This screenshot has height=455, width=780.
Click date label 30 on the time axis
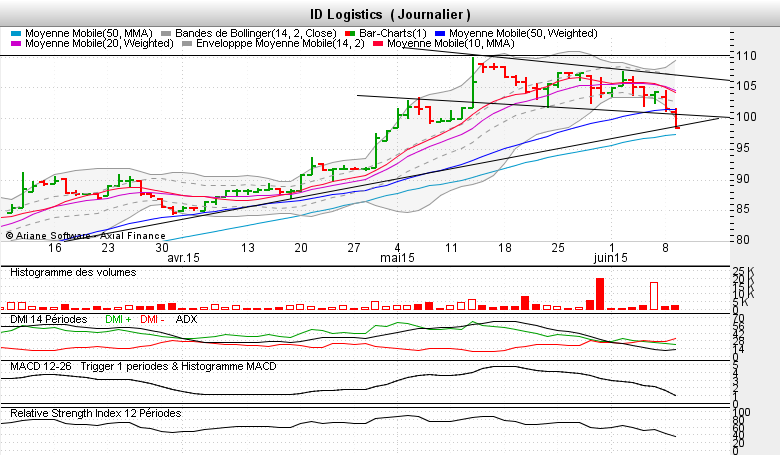(x=162, y=248)
